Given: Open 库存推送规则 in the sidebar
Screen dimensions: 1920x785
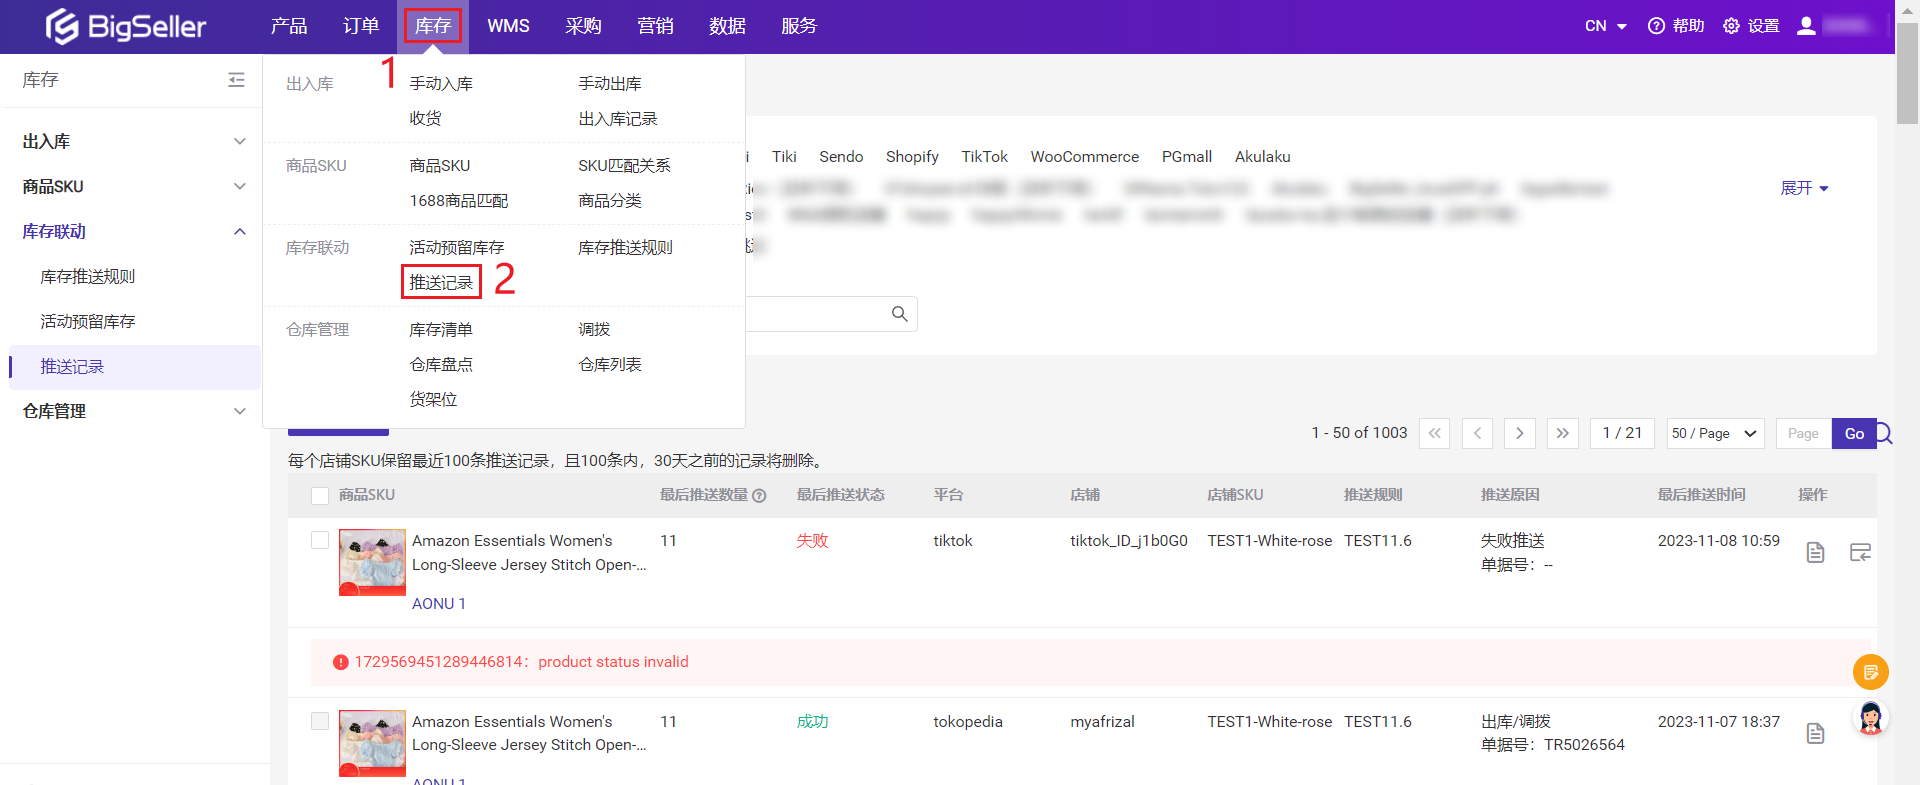Looking at the screenshot, I should click(88, 277).
